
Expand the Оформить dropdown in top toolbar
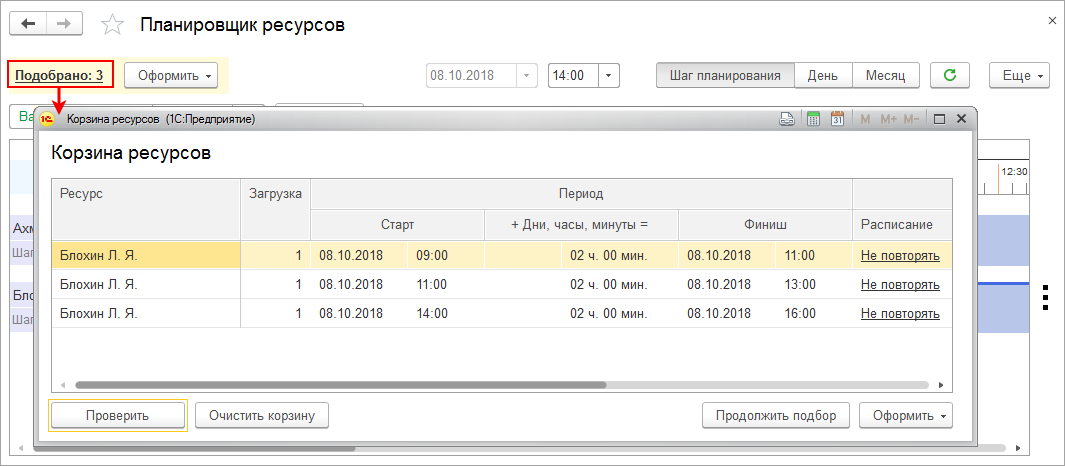[176, 75]
